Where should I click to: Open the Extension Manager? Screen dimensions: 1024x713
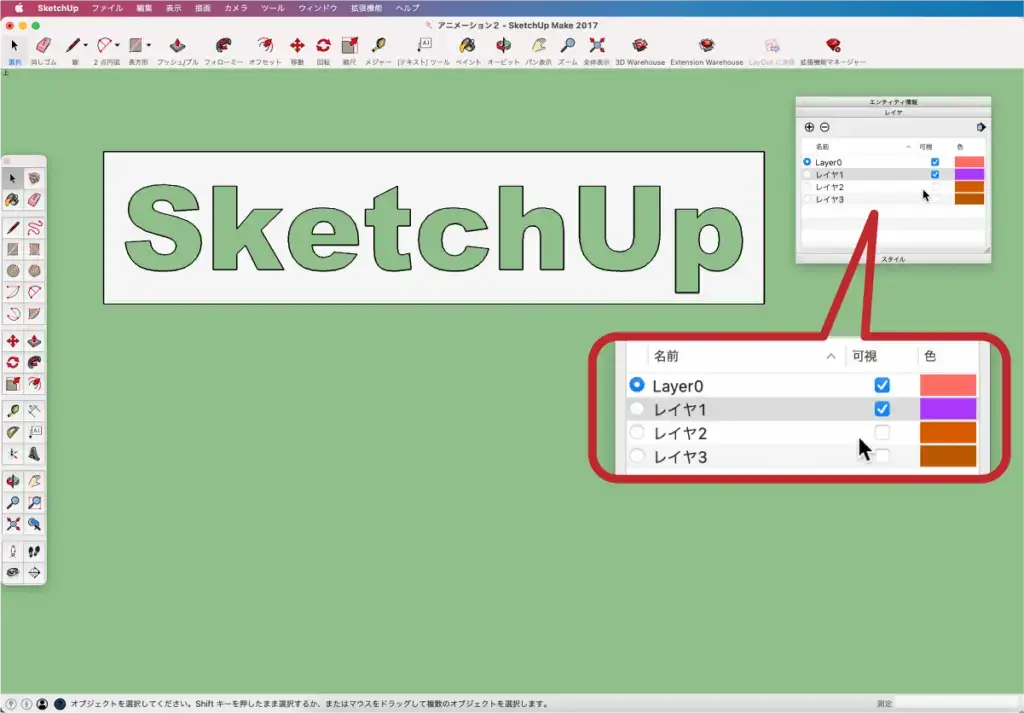(832, 46)
